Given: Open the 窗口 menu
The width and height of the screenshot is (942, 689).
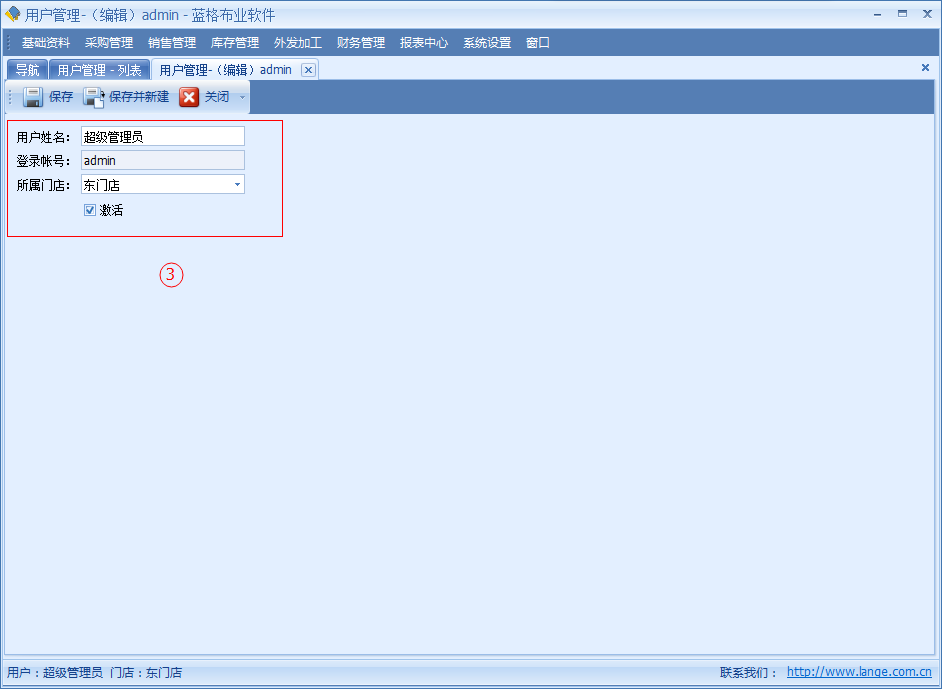Looking at the screenshot, I should click(x=538, y=43).
